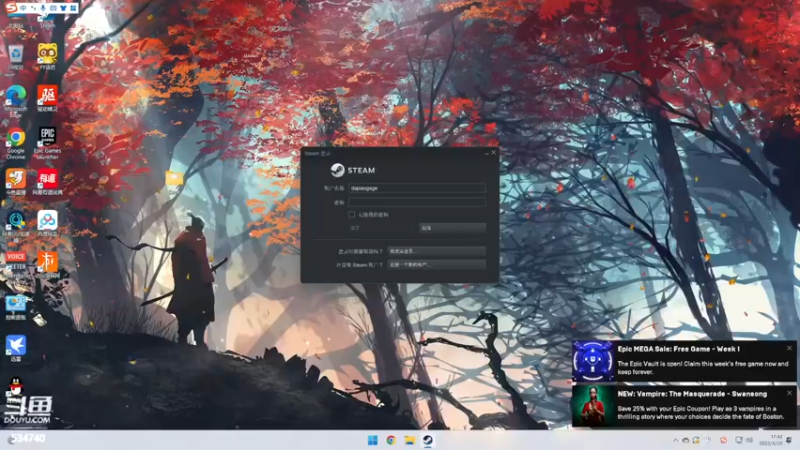Click the Steam login button

[382, 228]
